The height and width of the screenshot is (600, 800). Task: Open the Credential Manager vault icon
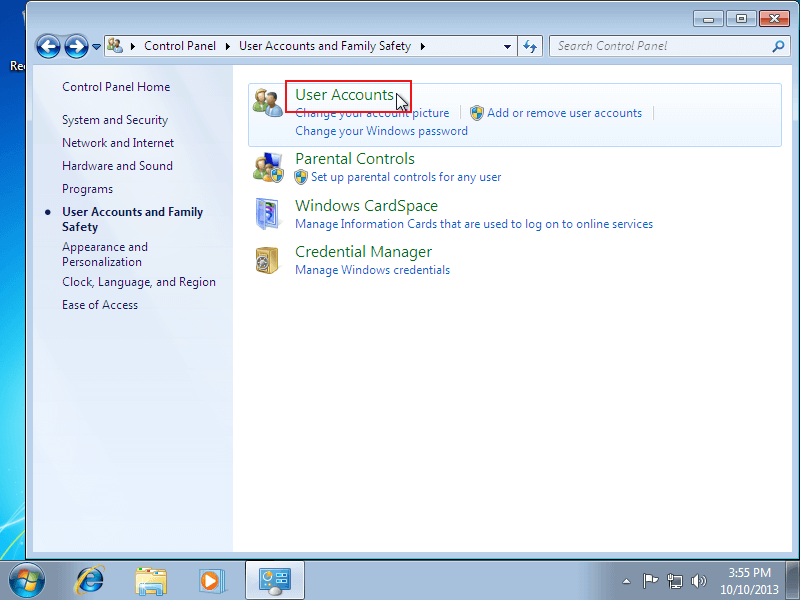coord(268,259)
